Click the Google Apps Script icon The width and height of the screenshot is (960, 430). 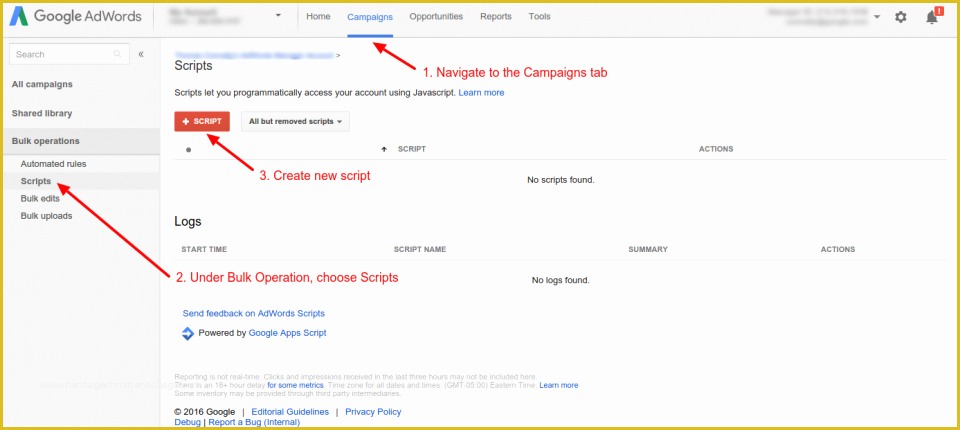point(188,333)
